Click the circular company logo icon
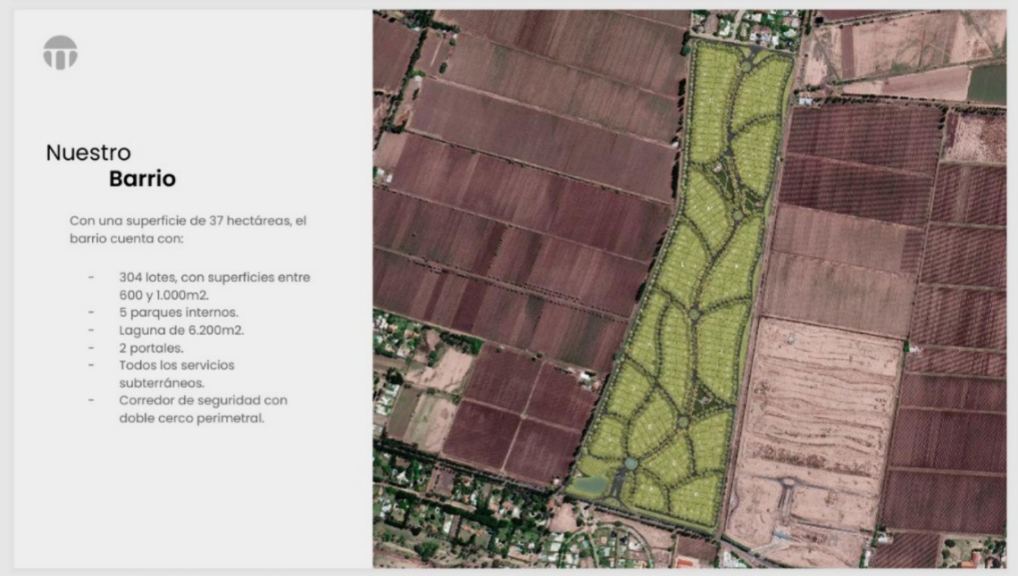This screenshot has height=576, width=1018. tap(60, 53)
